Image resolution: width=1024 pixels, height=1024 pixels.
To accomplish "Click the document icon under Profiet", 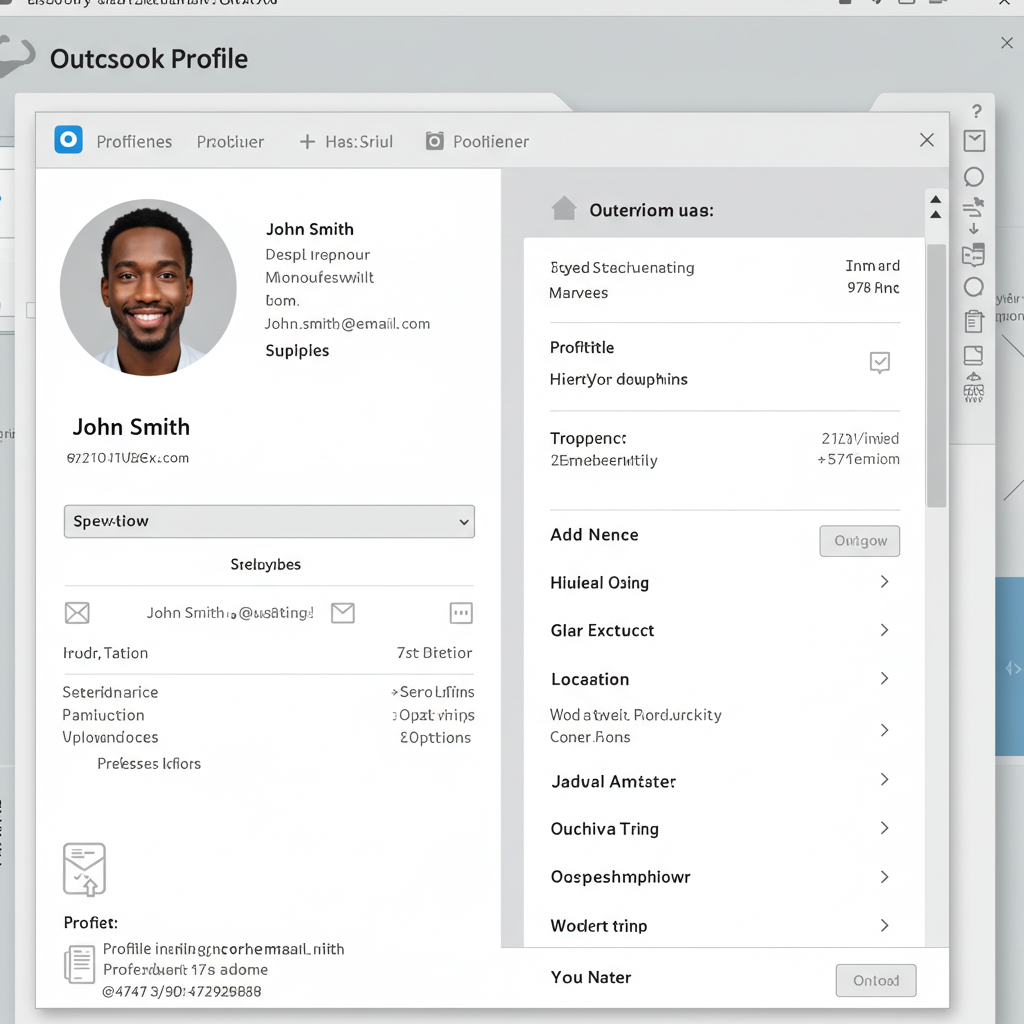I will (80, 964).
